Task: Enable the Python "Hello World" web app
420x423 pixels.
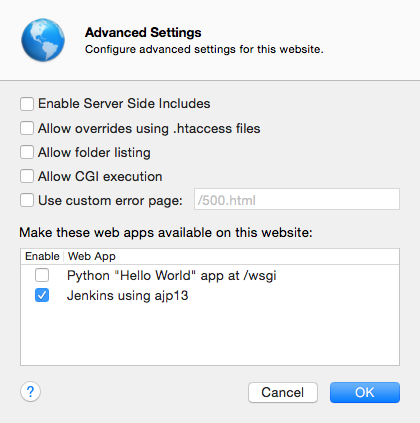Action: click(42, 275)
